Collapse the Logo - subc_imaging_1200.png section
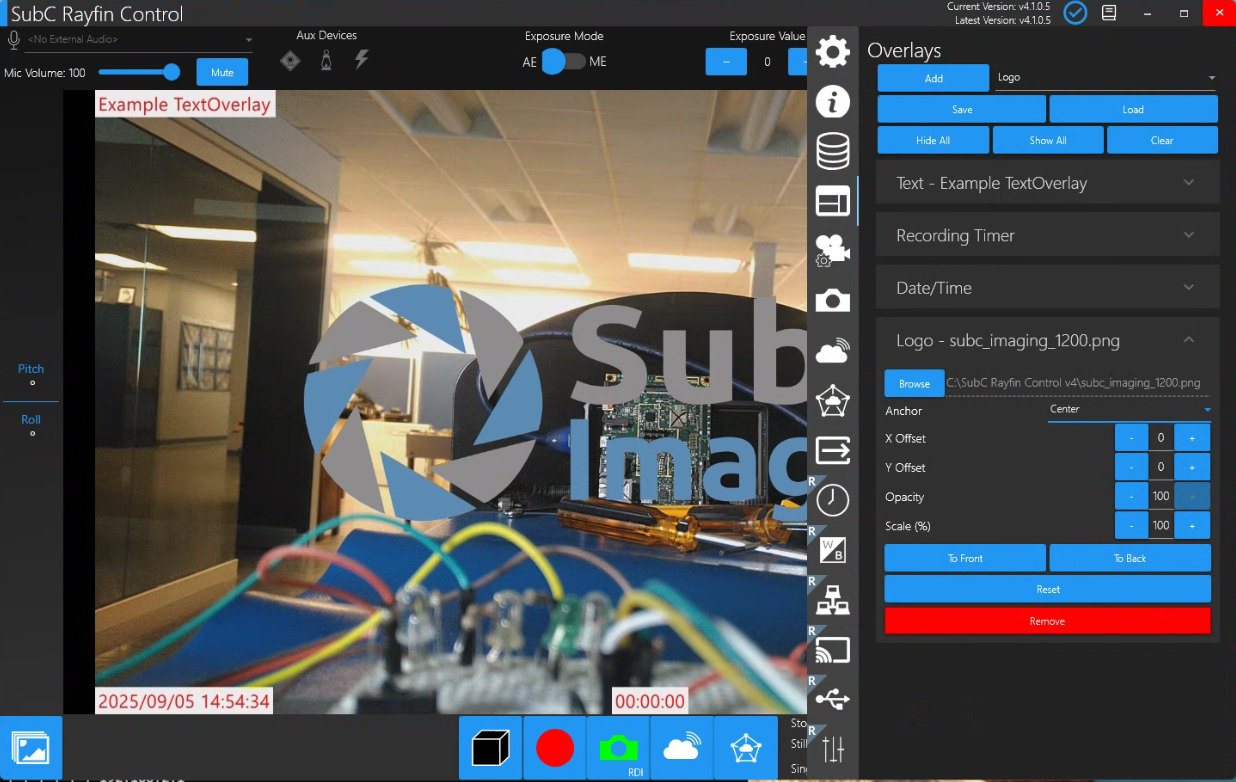The width and height of the screenshot is (1236, 782). click(1188, 340)
